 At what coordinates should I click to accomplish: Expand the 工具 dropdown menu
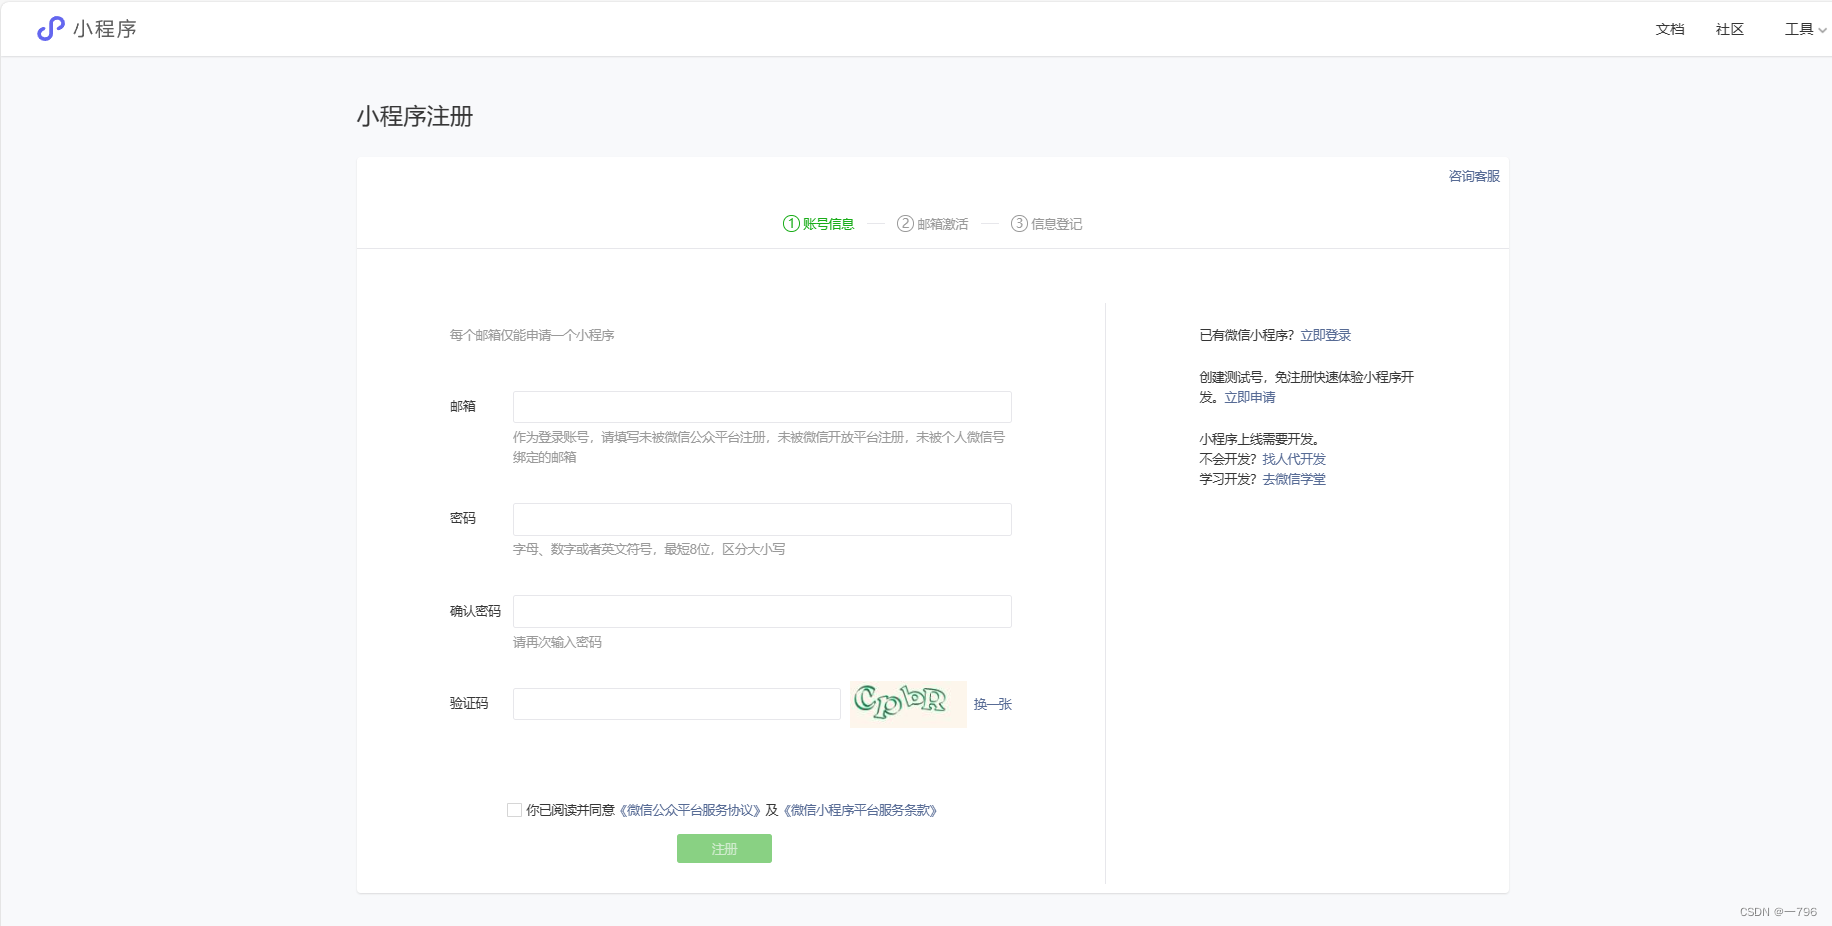click(1805, 29)
